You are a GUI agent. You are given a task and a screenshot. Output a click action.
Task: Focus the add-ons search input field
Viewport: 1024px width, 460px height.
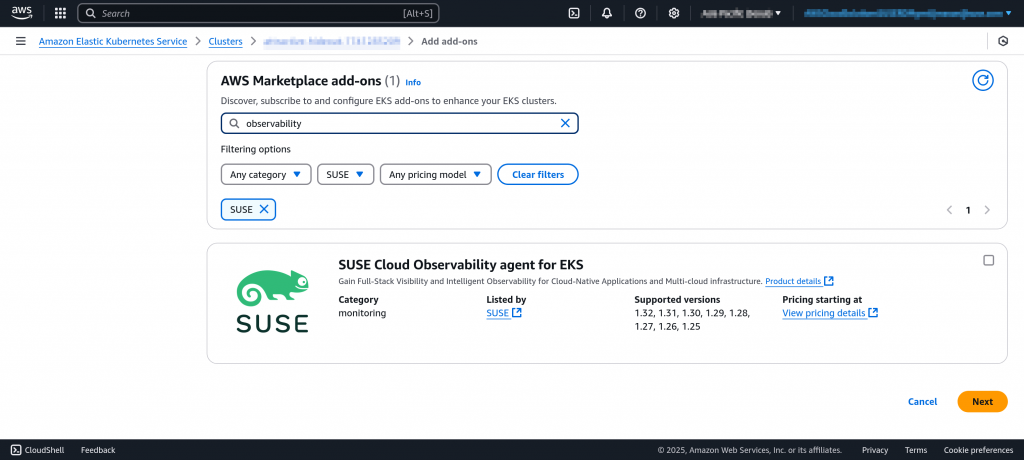(400, 123)
